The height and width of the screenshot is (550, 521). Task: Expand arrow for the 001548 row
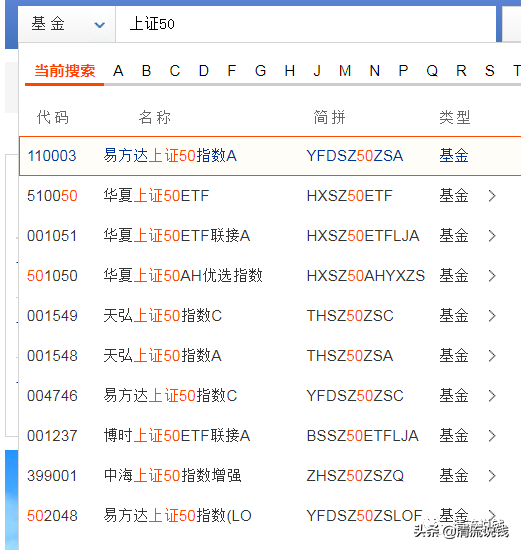click(x=492, y=356)
